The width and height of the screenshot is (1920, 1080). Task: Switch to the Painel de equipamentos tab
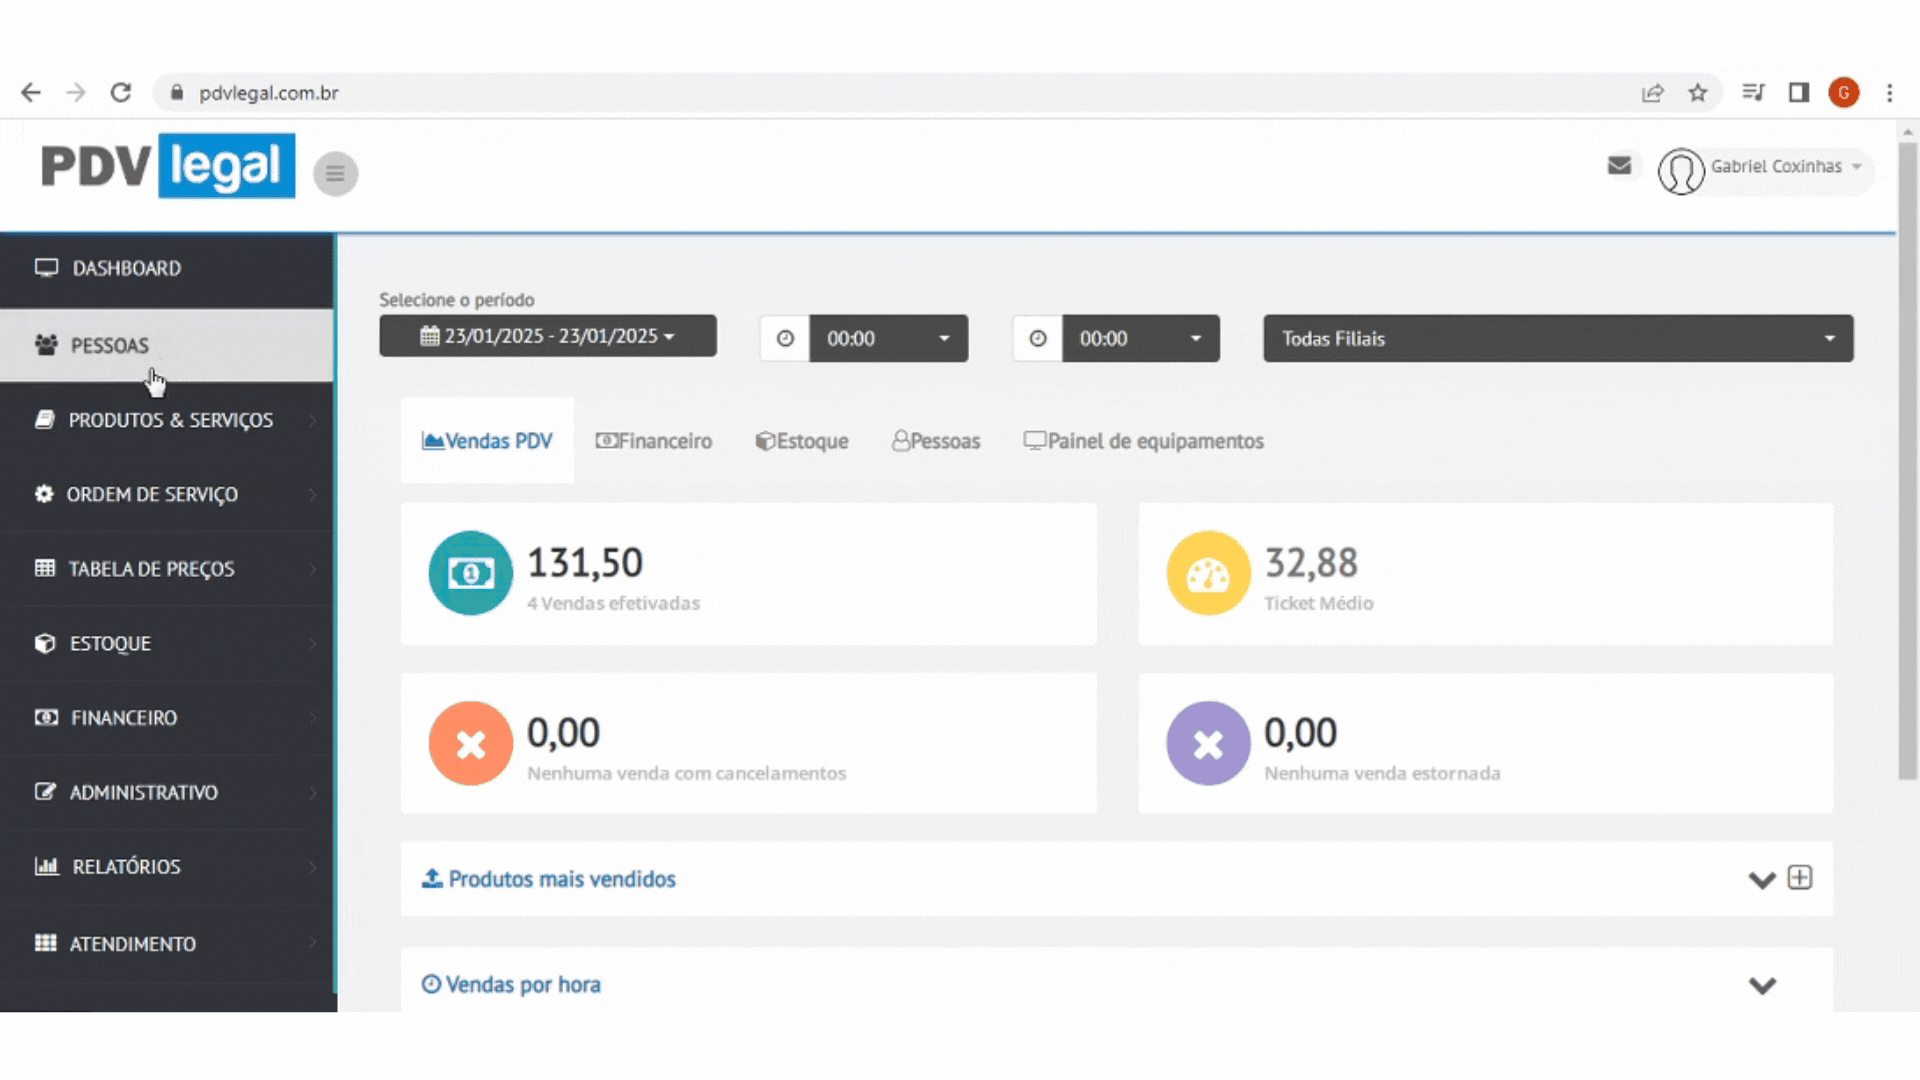pos(1143,441)
